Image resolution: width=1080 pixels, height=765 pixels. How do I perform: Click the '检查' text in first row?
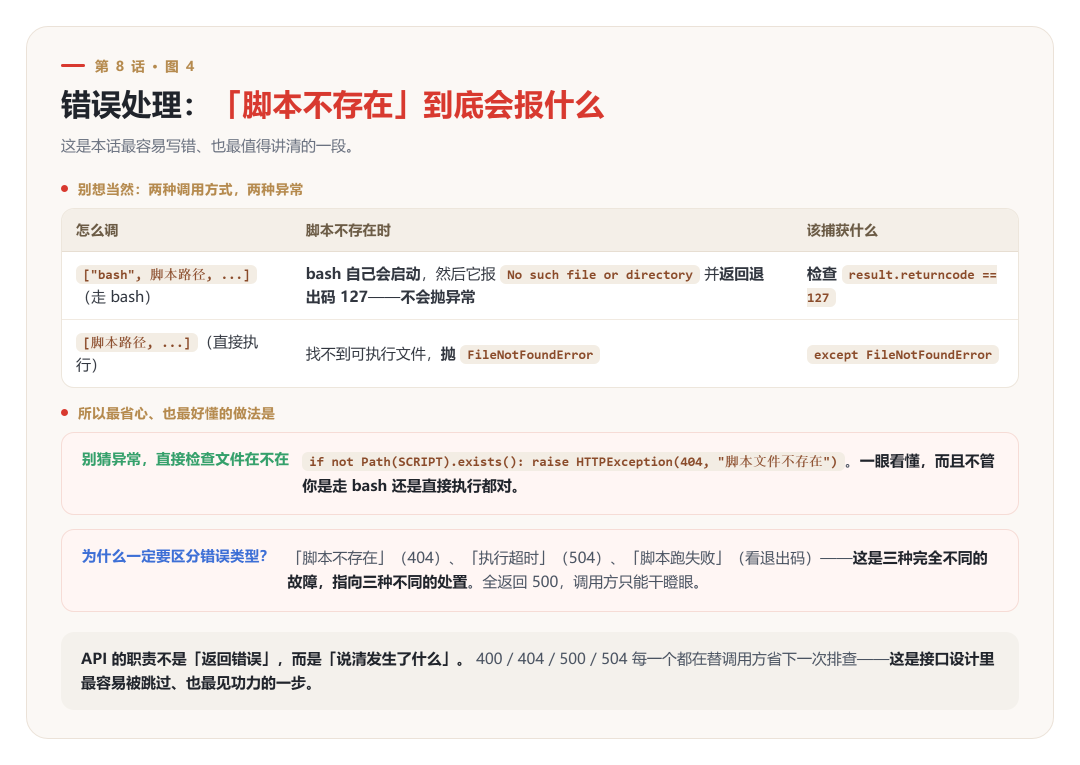point(822,274)
